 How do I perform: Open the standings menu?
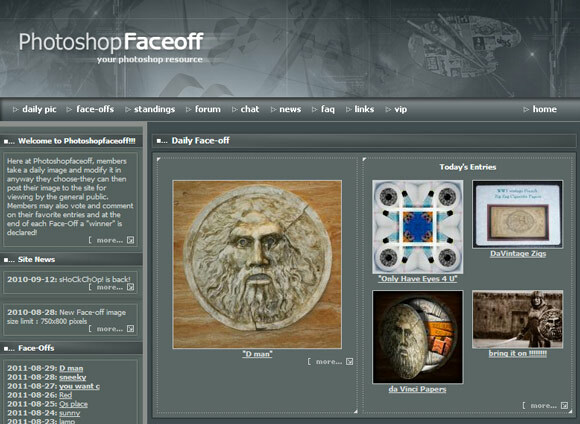[154, 109]
